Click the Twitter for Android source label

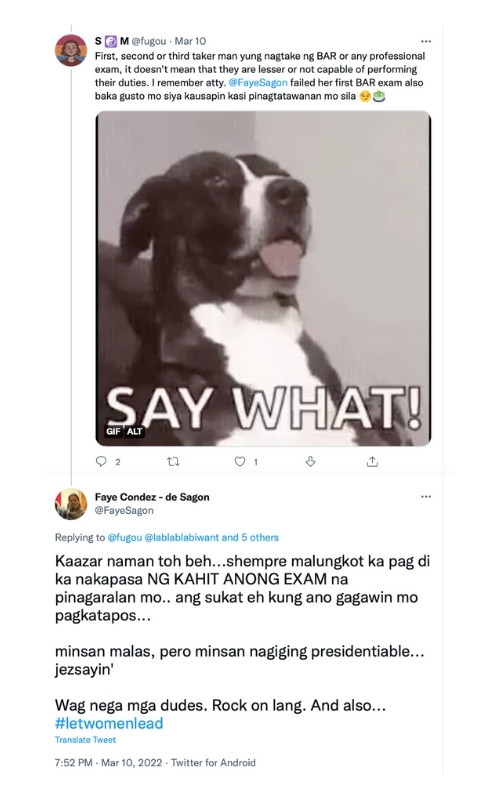coord(213,763)
